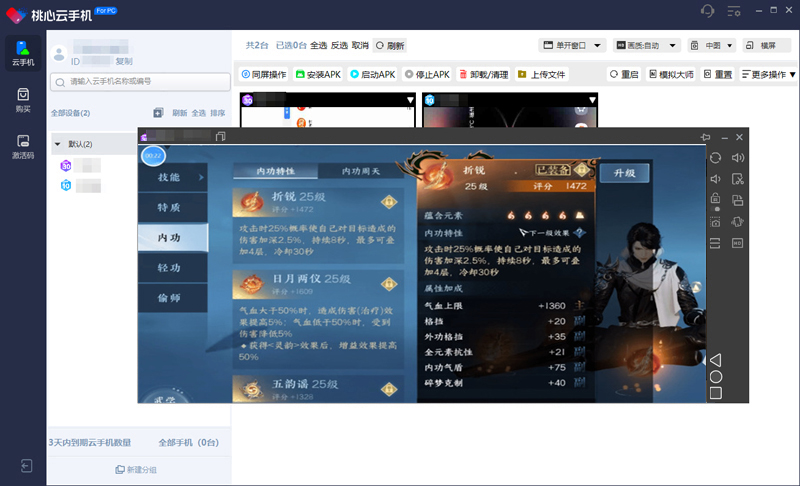Select 轻功 in game side menu

(172, 268)
